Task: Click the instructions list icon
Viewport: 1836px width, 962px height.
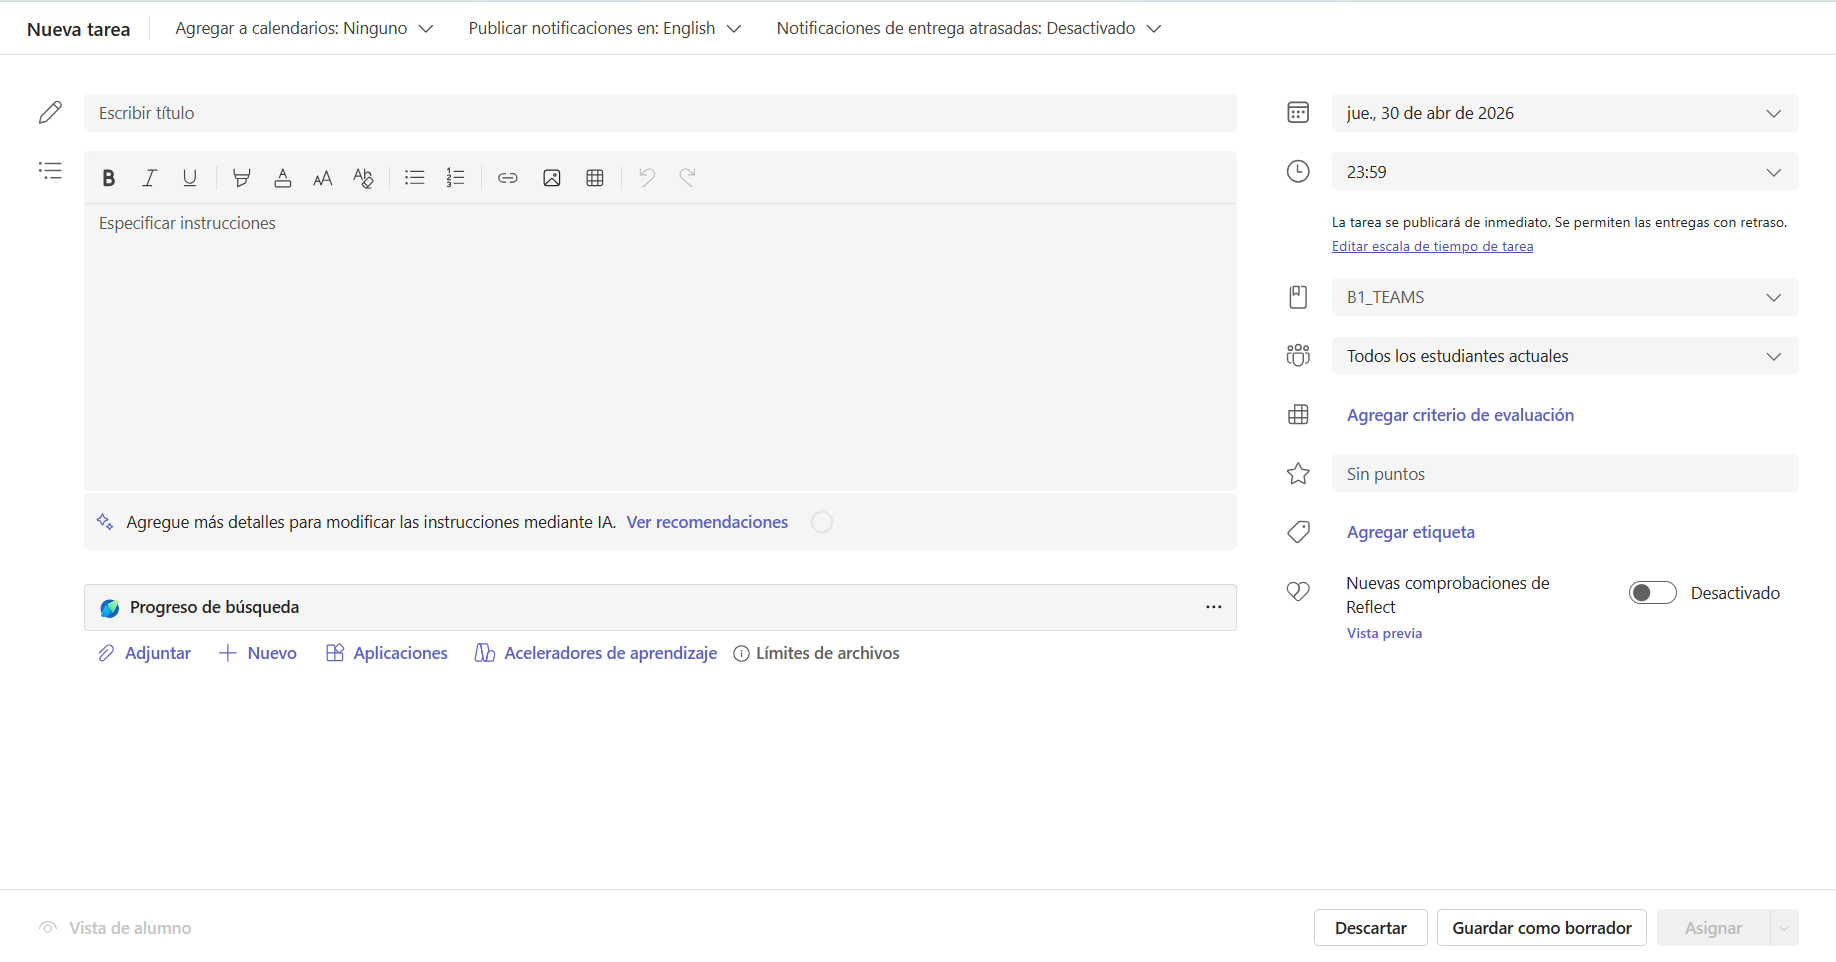Action: [x=50, y=170]
